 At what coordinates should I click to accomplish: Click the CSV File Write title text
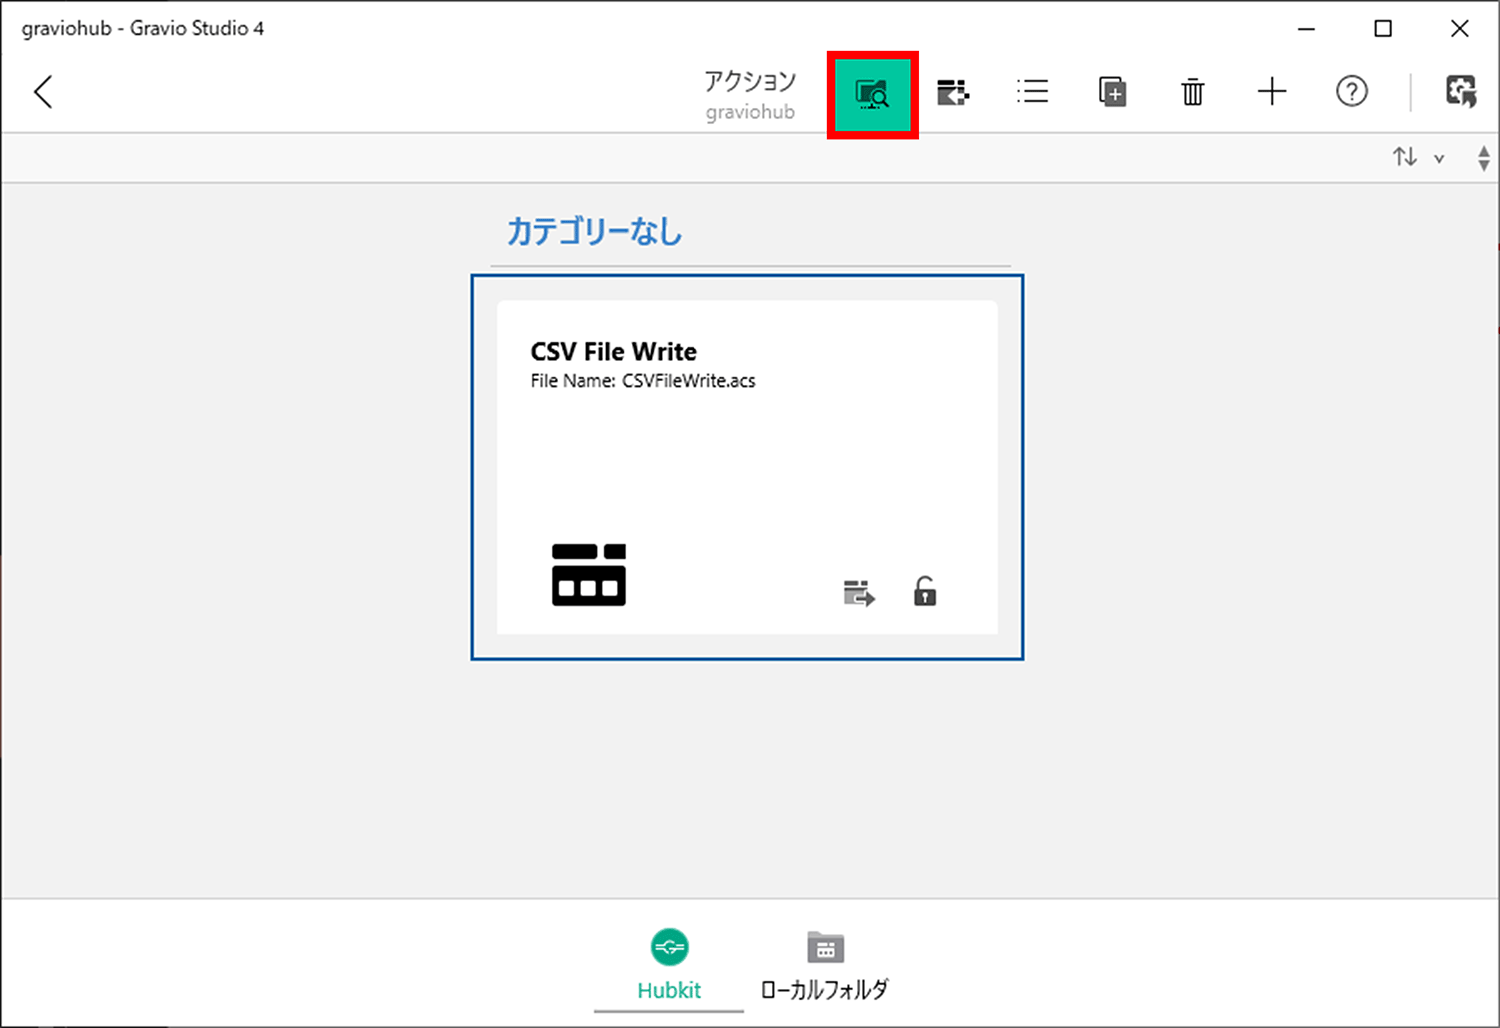click(x=614, y=352)
